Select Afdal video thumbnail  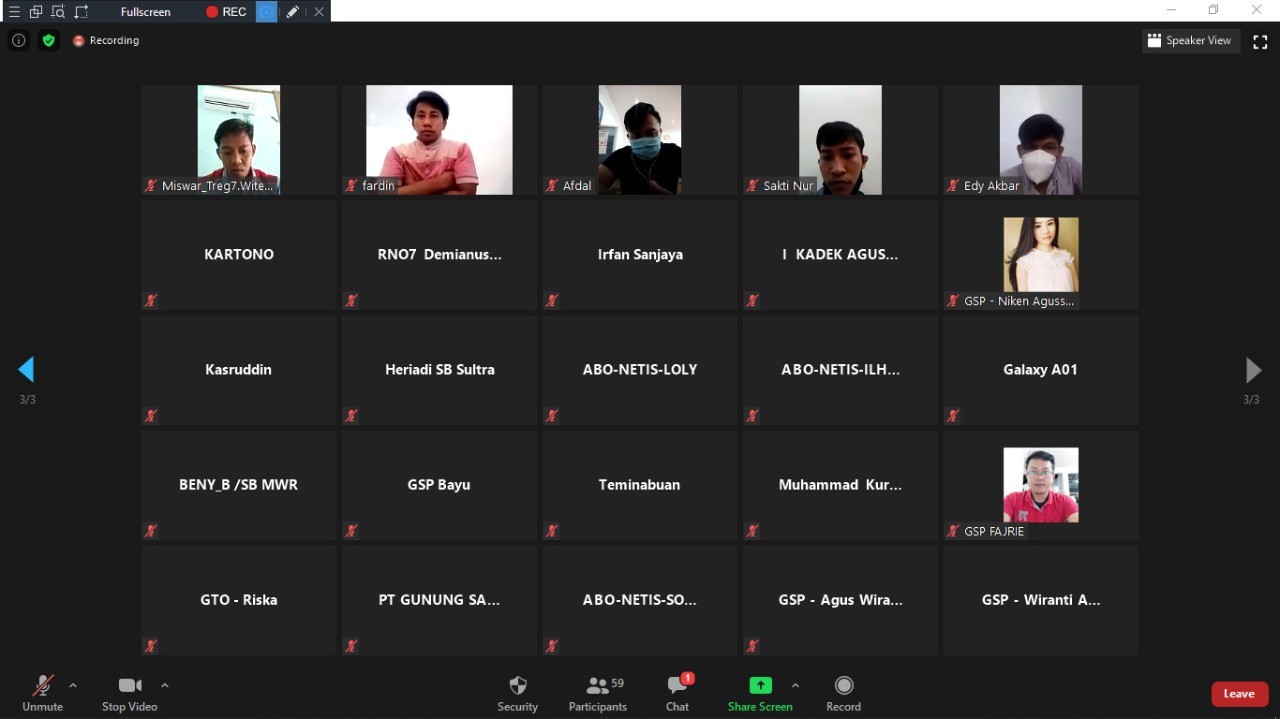pos(640,139)
